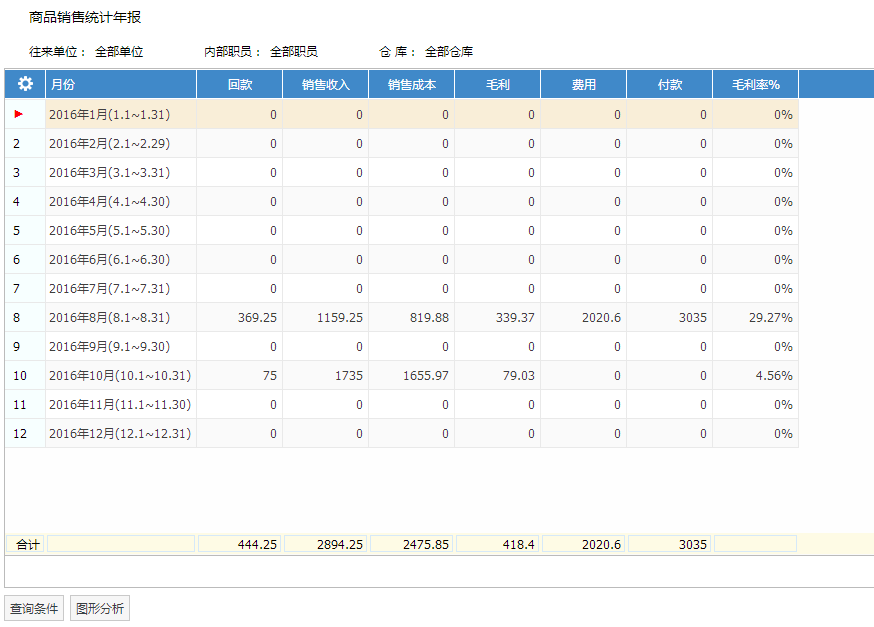
Task: Click the August 费用 value 2020.6
Action: pos(601,318)
